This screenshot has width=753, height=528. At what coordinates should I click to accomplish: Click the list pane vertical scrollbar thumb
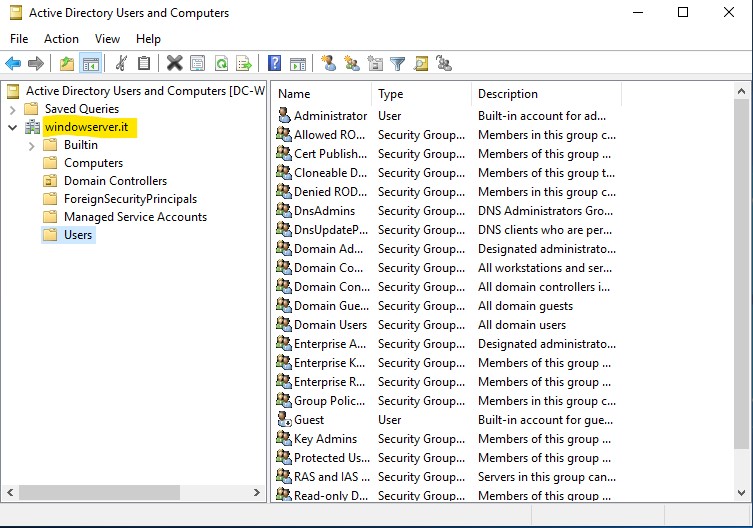pos(741,274)
